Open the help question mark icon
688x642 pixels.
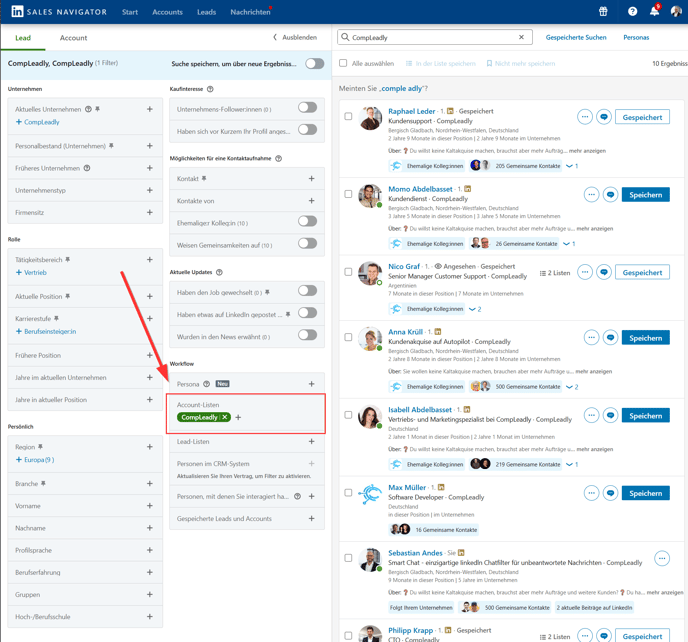point(632,12)
